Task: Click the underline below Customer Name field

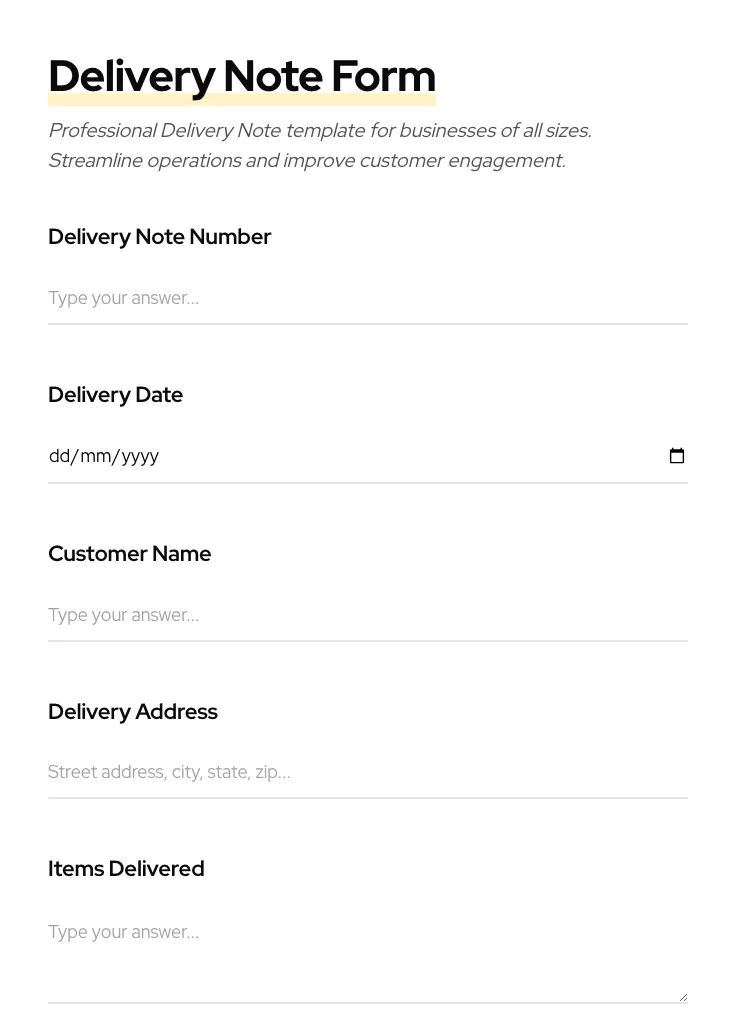Action: pos(368,639)
